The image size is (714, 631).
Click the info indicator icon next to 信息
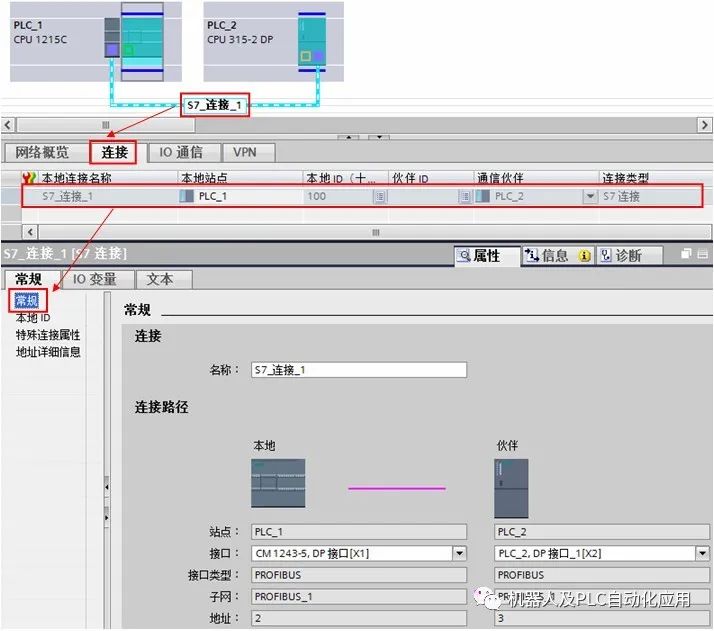[x=584, y=256]
